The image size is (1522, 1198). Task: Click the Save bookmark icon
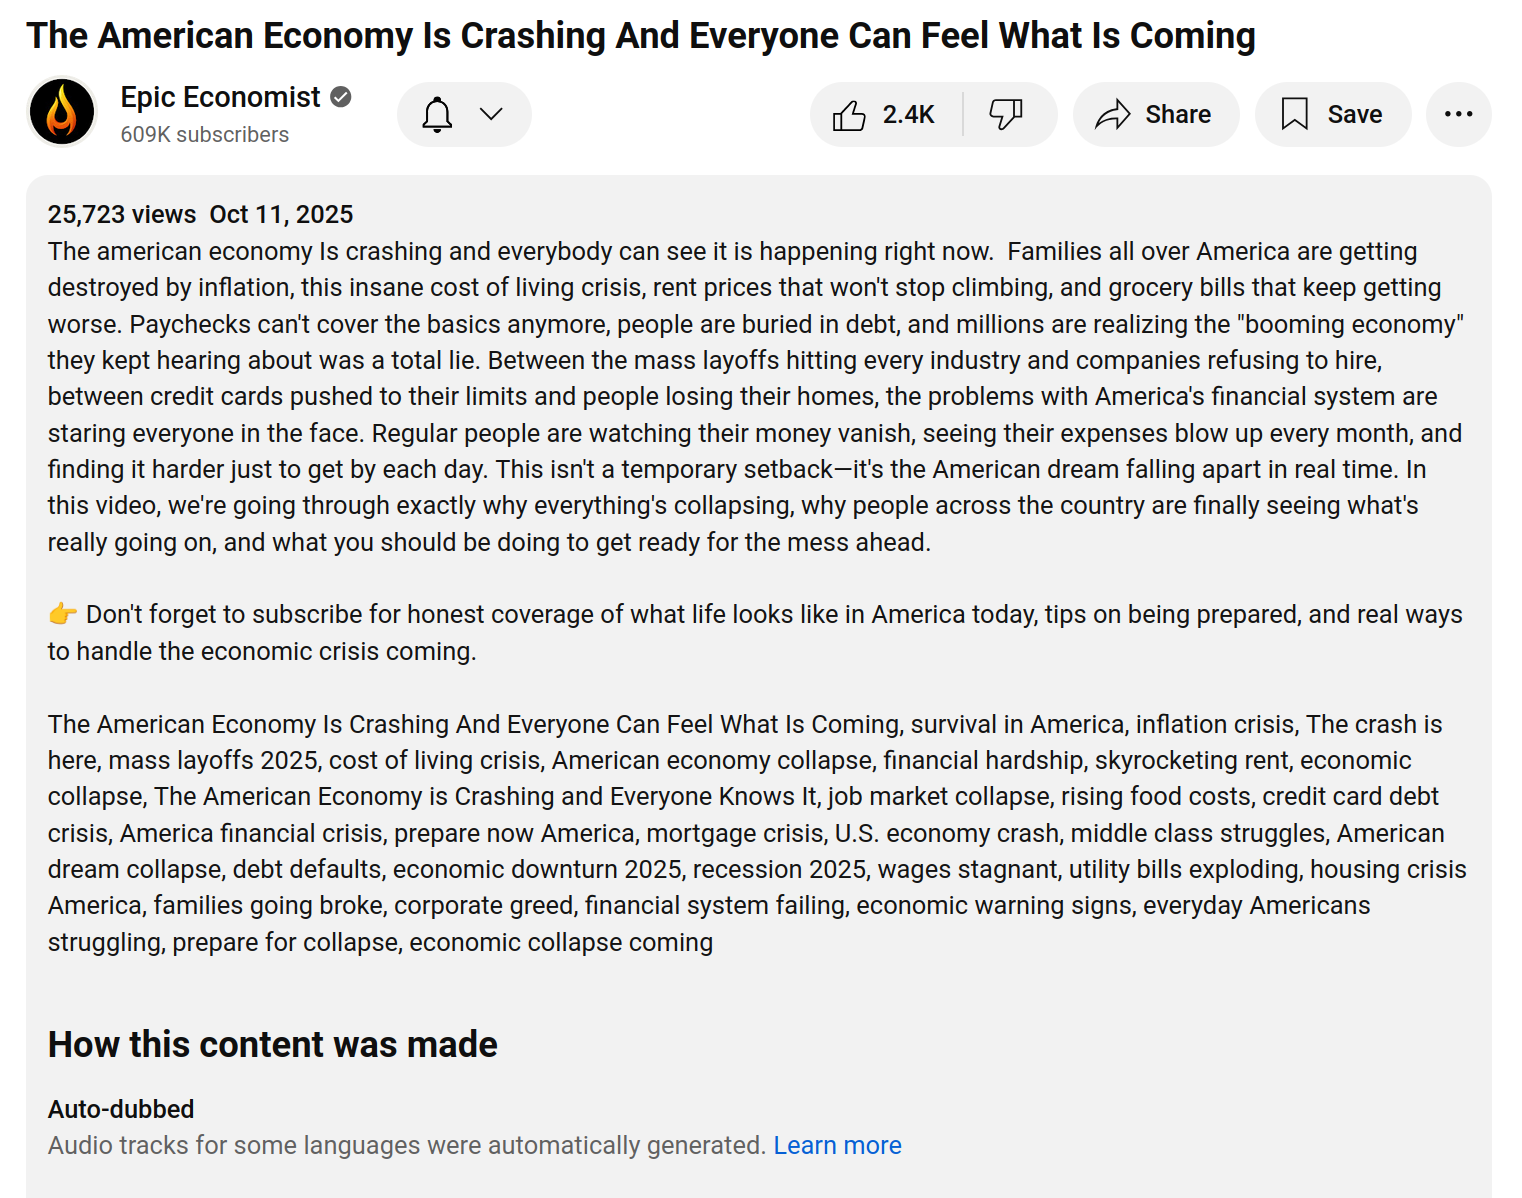click(x=1294, y=114)
